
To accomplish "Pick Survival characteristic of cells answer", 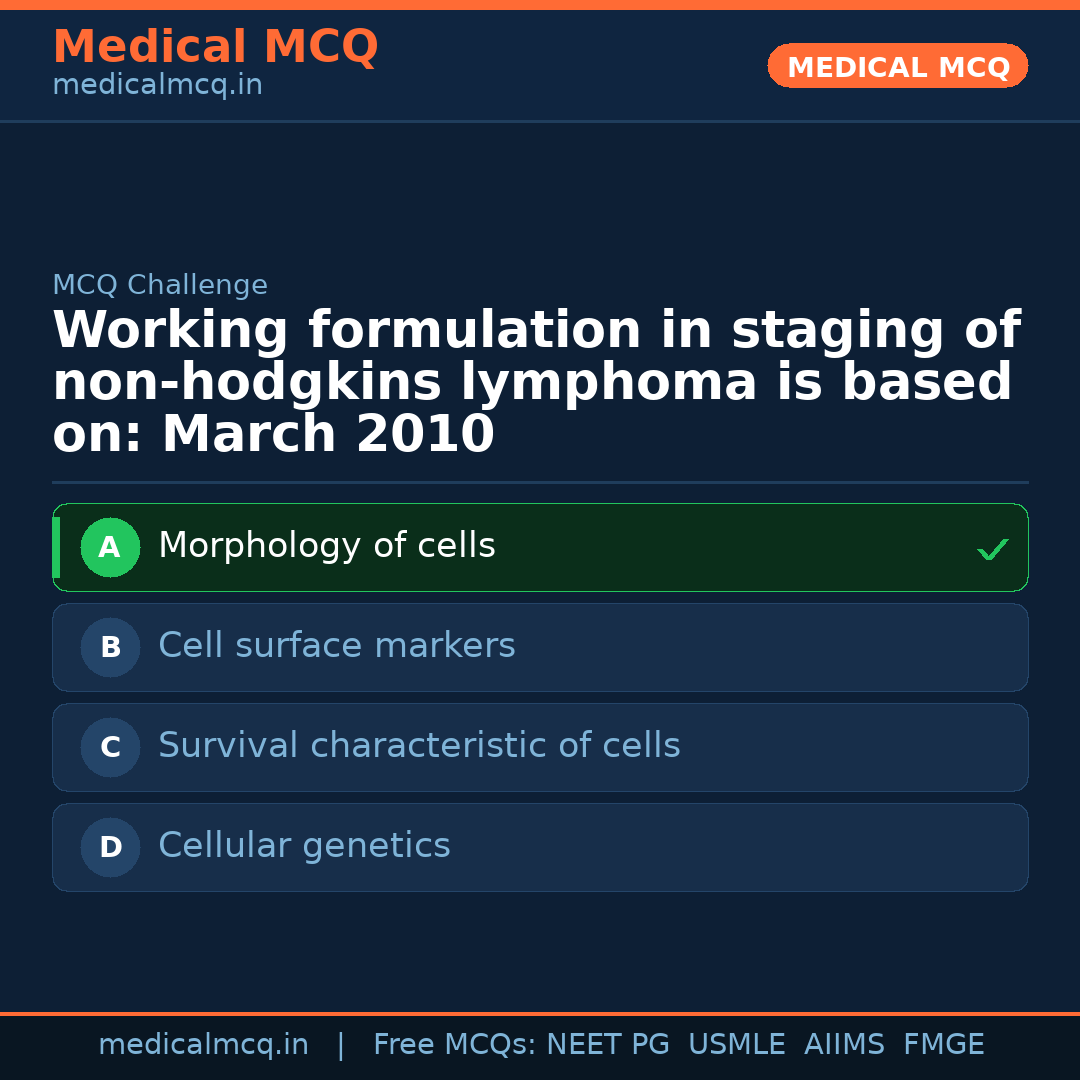I will click(x=419, y=746).
